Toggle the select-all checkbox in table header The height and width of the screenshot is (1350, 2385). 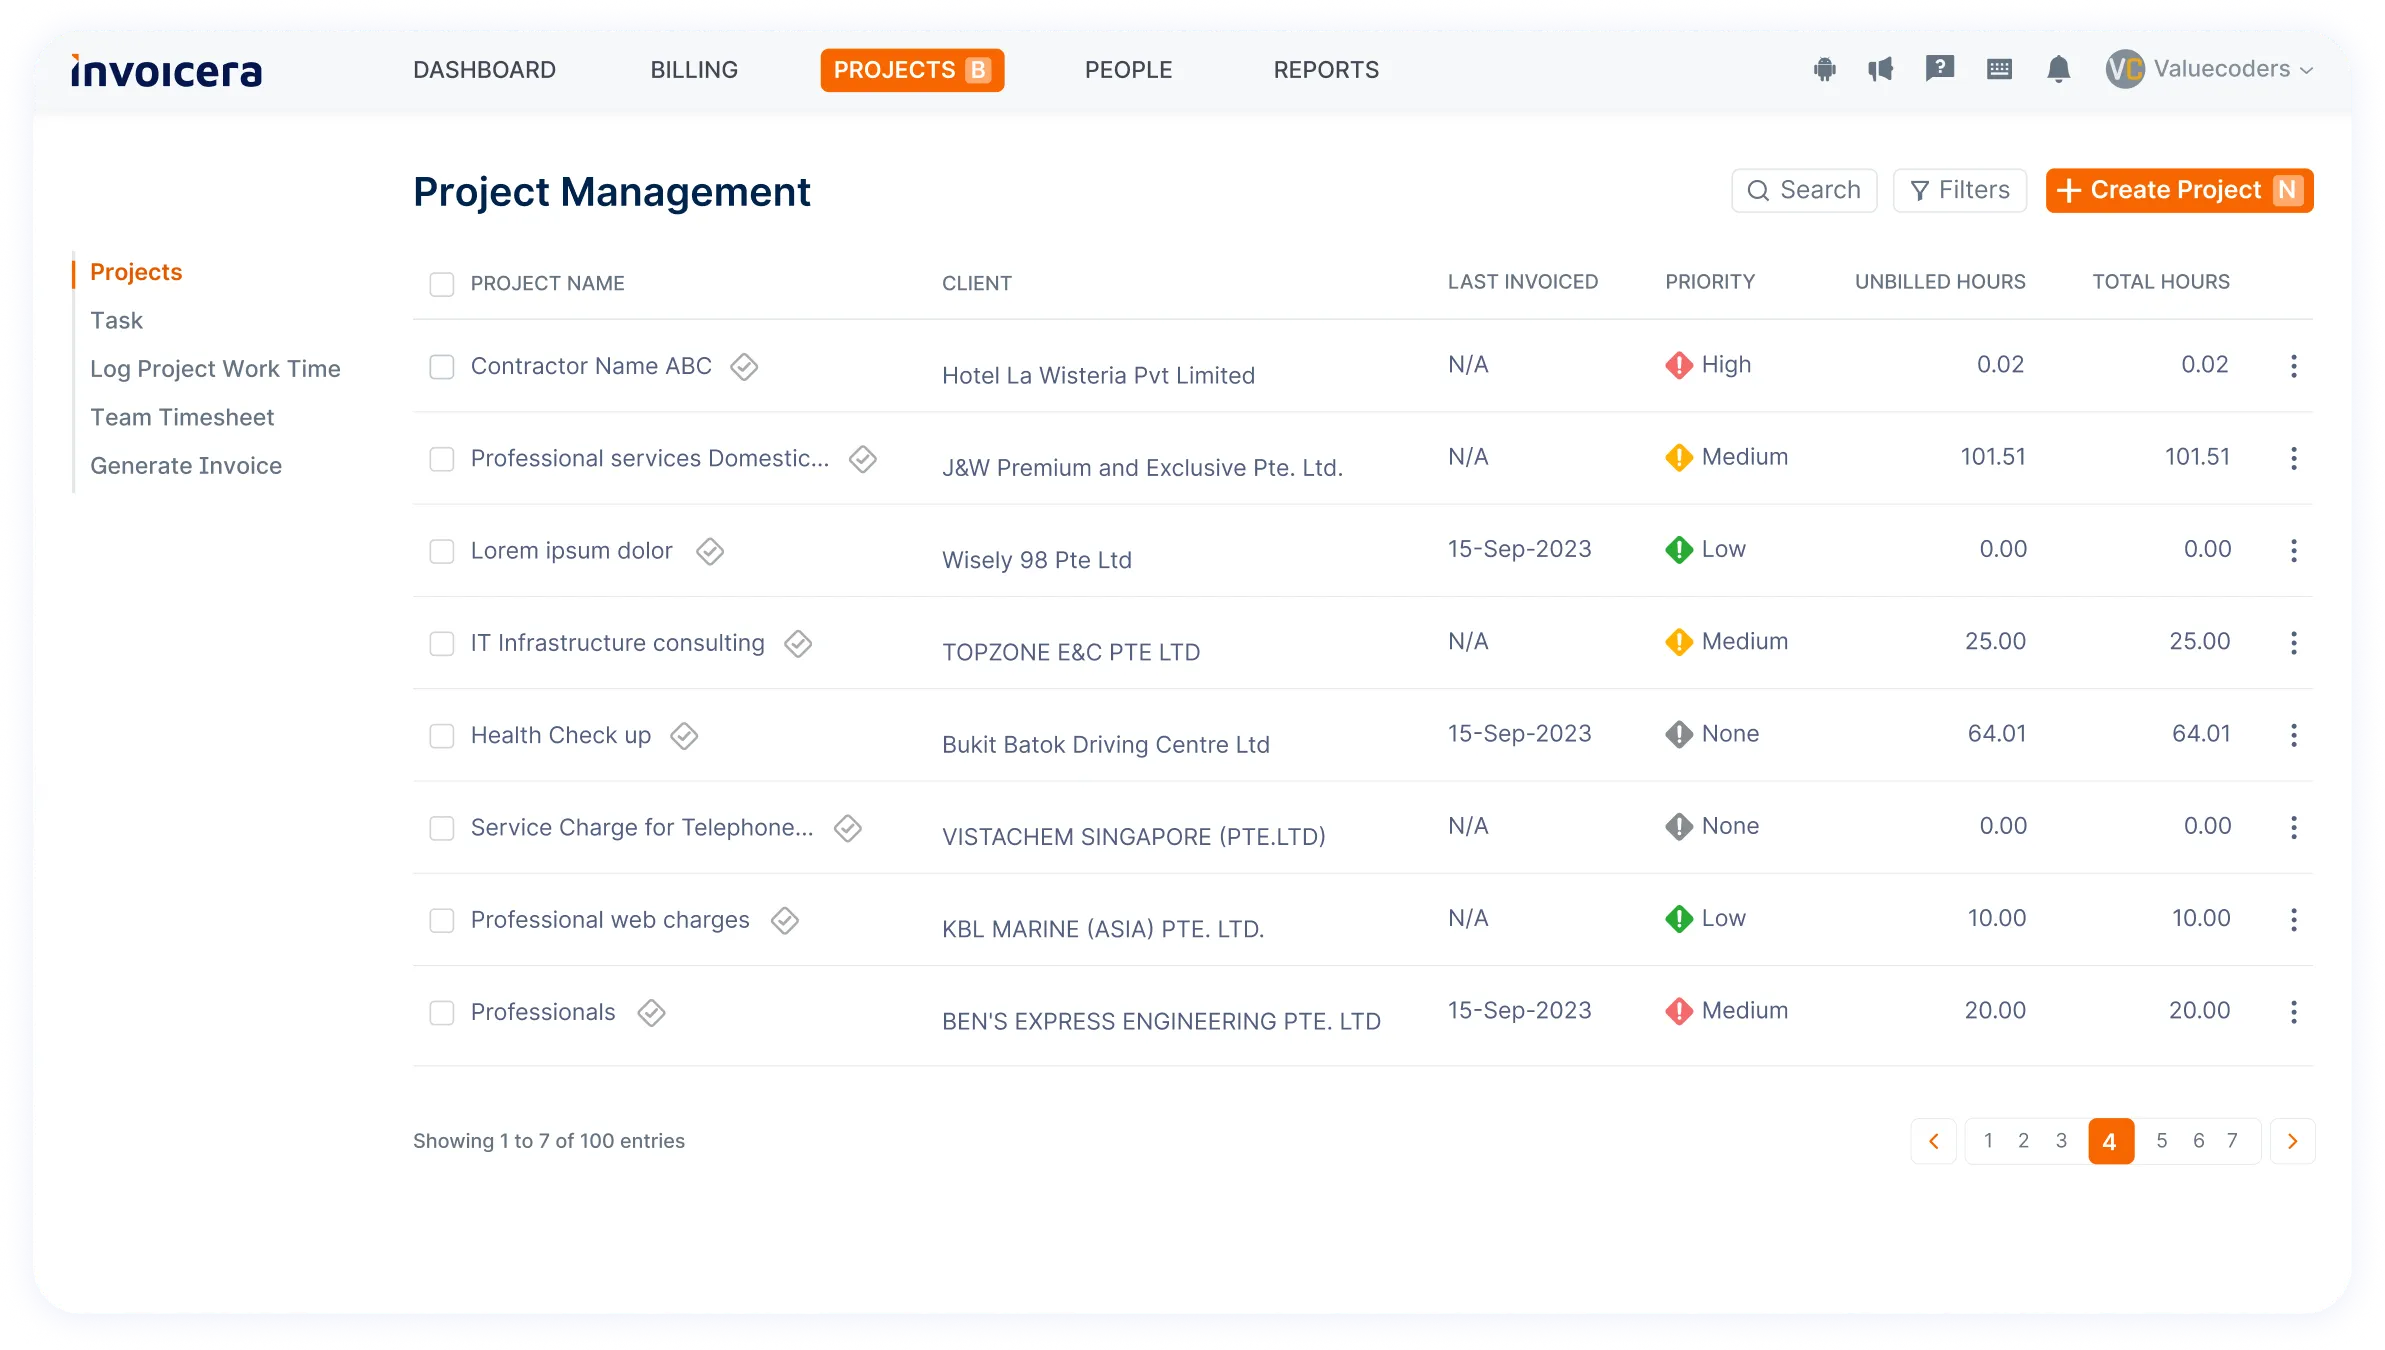442,284
